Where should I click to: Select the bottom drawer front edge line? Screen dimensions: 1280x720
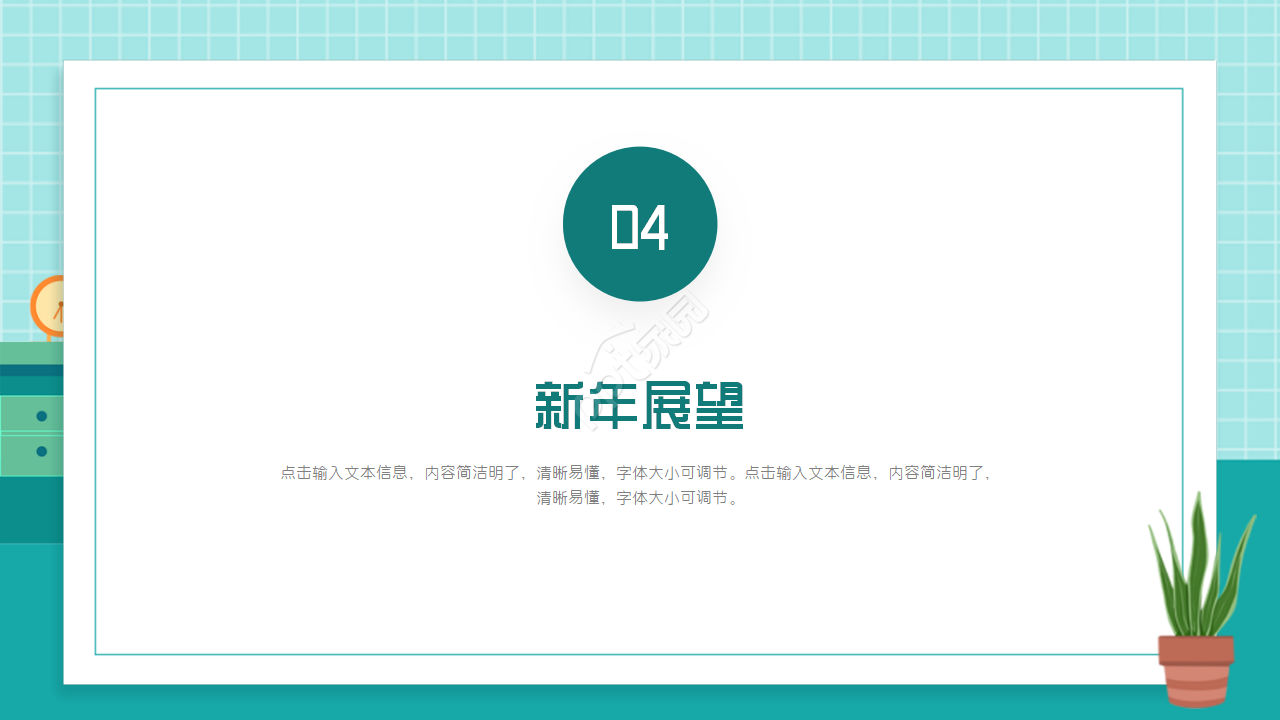pos(30,475)
